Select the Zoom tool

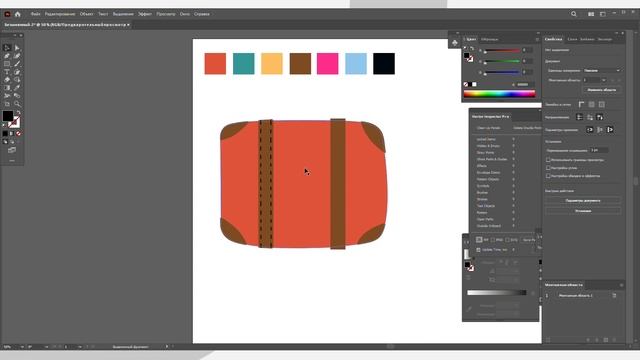(x=17, y=104)
